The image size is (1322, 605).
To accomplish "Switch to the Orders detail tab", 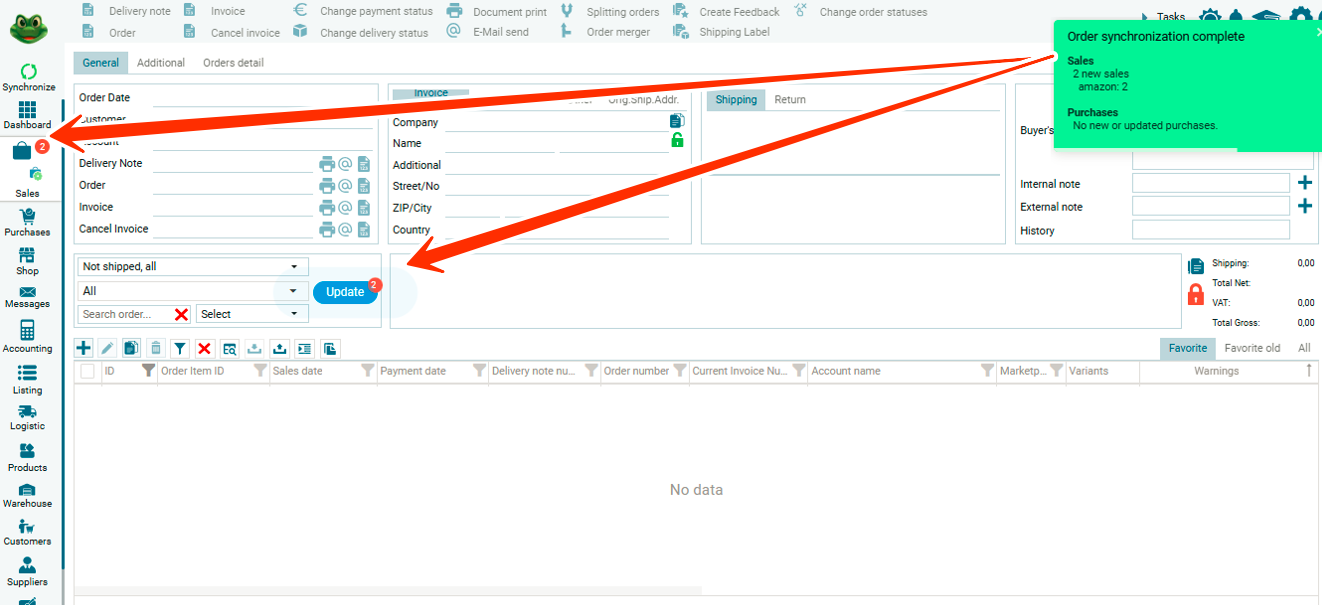I will (233, 63).
